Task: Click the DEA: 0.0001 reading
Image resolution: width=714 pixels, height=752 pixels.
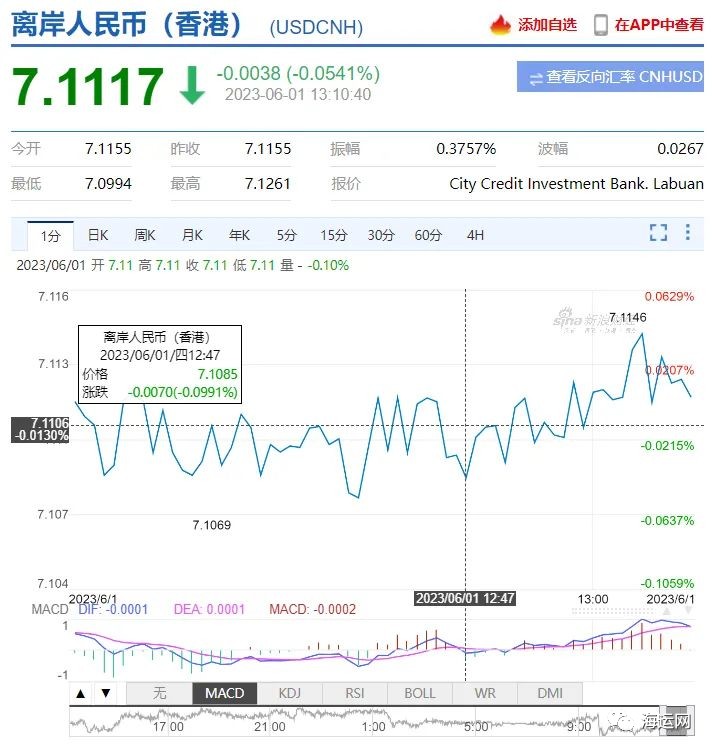Action: coord(209,610)
